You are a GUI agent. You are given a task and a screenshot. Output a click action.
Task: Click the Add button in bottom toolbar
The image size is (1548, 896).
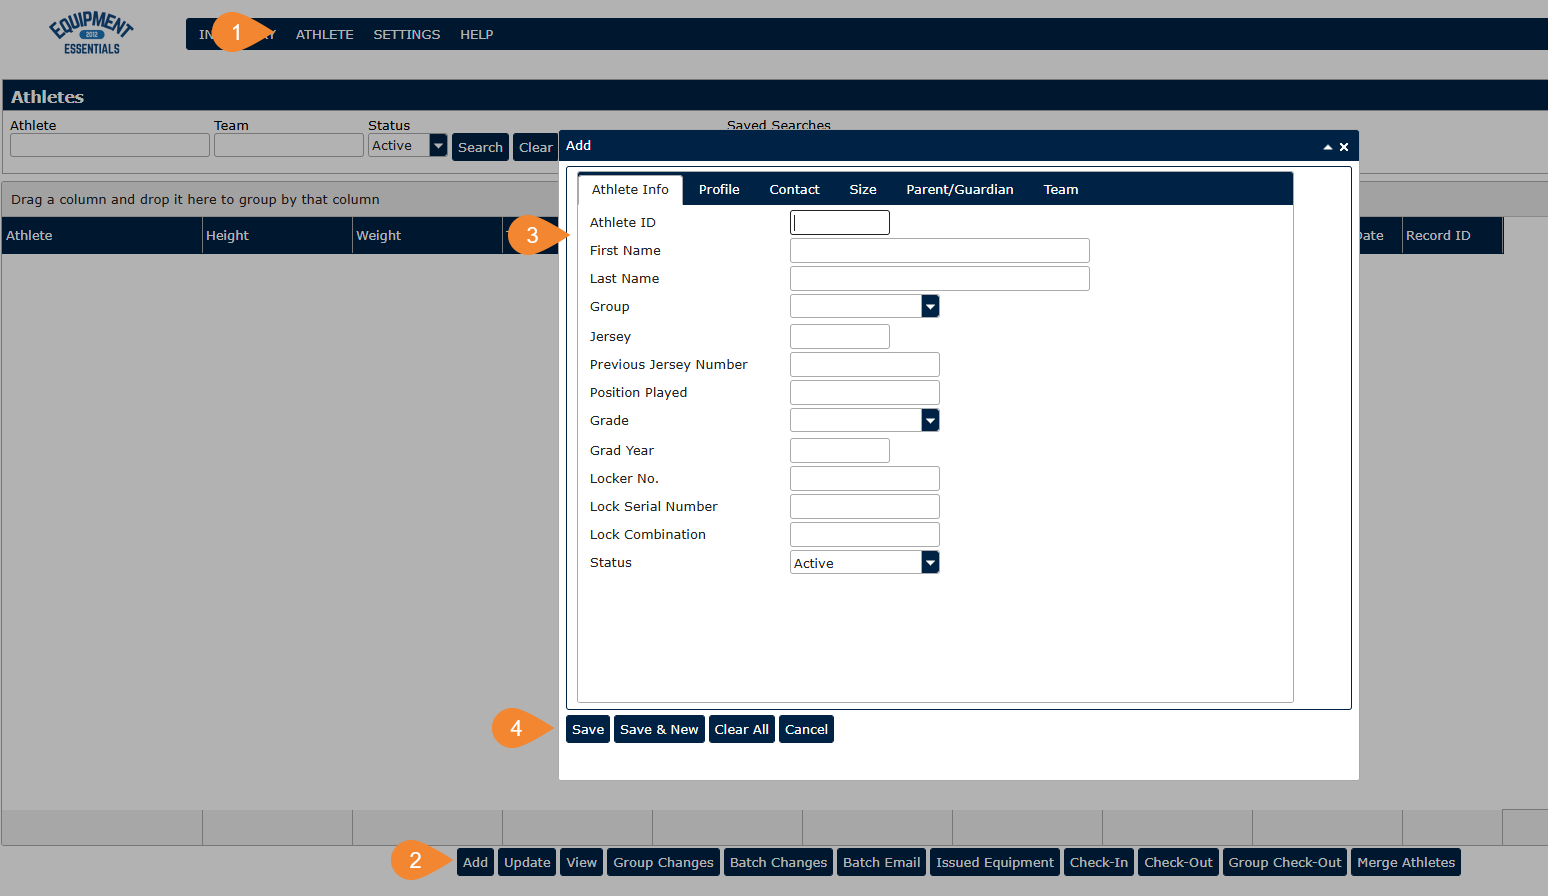(x=476, y=862)
